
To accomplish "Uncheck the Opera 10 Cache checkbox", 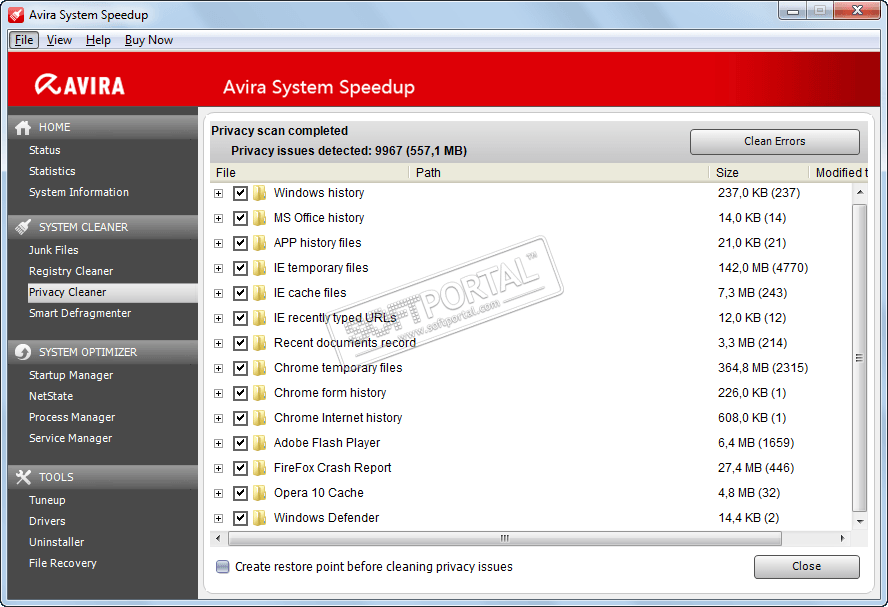I will (240, 493).
